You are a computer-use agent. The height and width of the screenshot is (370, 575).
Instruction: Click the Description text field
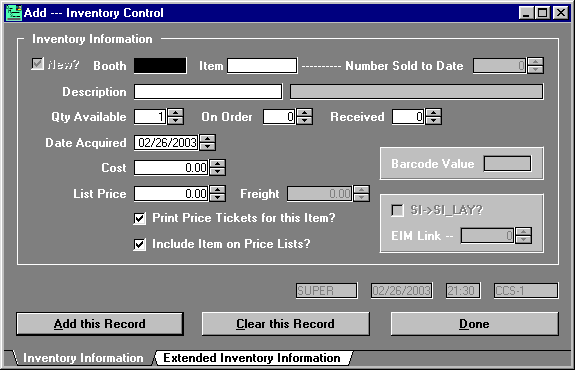[x=208, y=92]
